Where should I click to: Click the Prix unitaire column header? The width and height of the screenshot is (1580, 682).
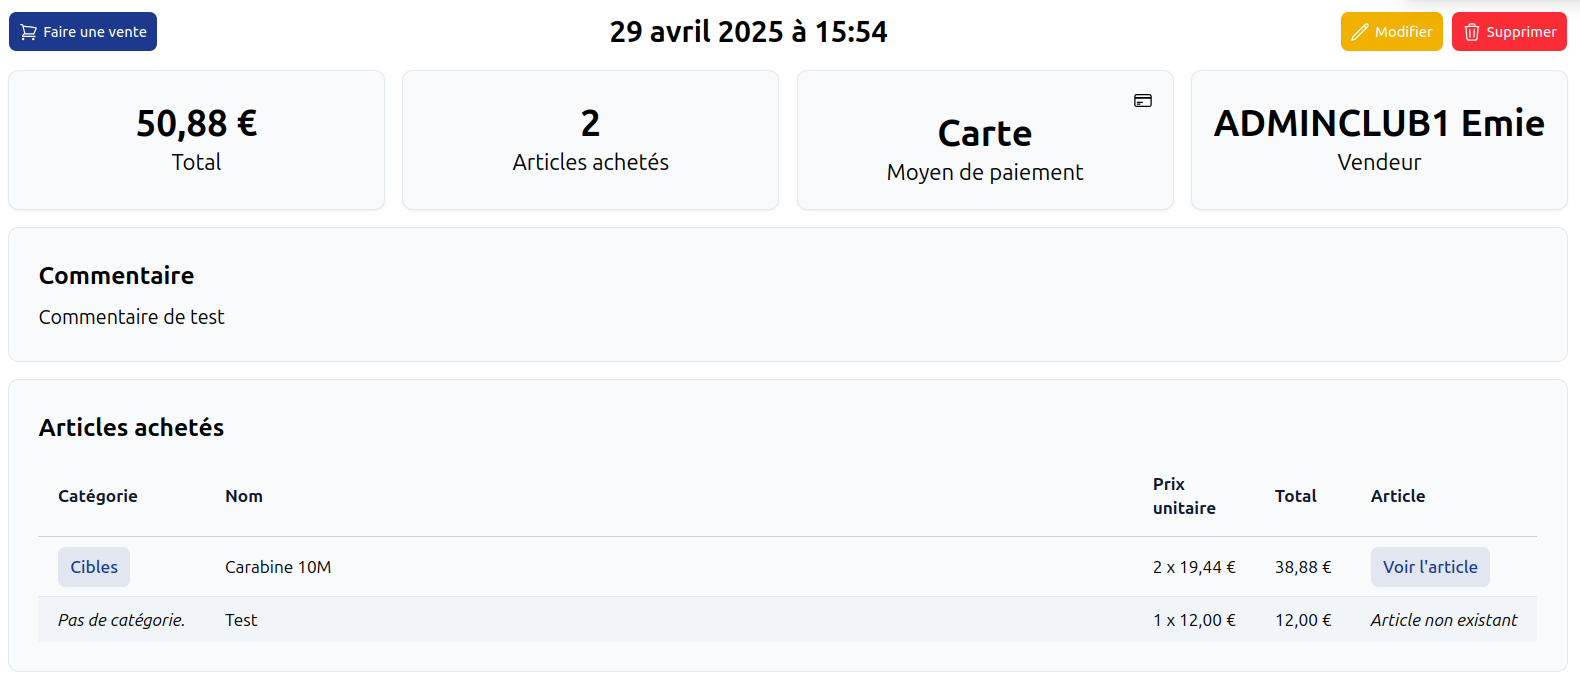1184,496
